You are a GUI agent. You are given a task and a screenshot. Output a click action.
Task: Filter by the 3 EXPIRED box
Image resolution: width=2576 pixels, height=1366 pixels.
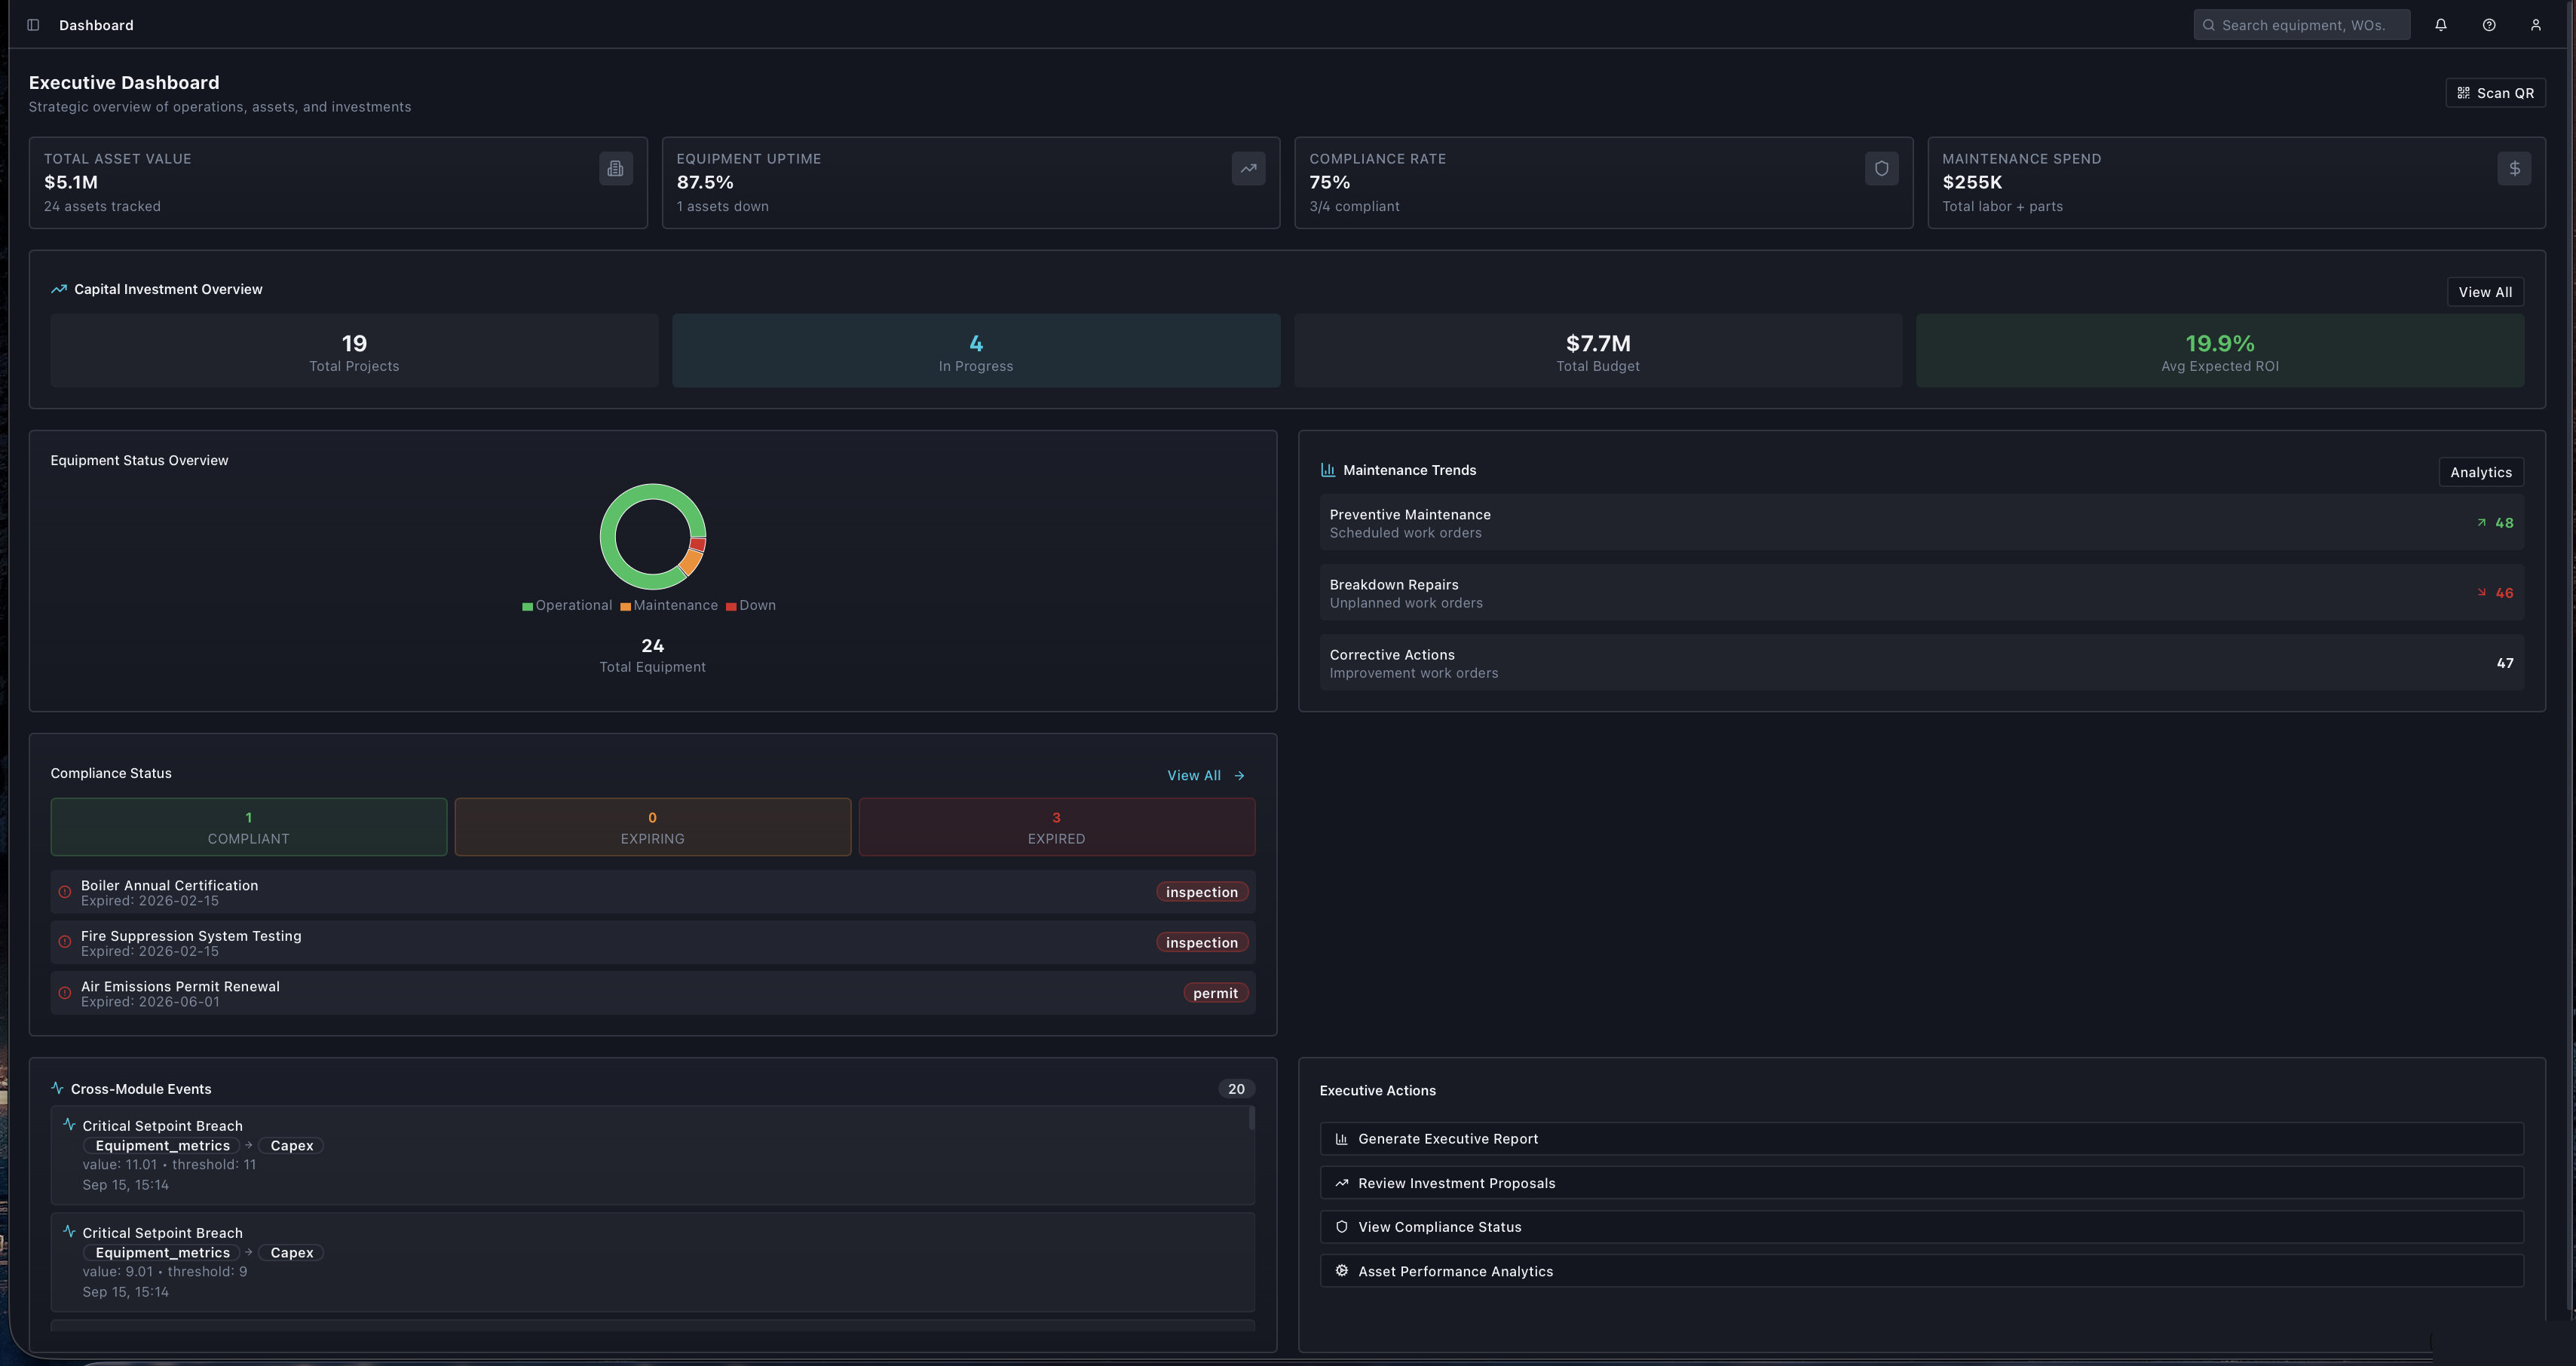1057,827
